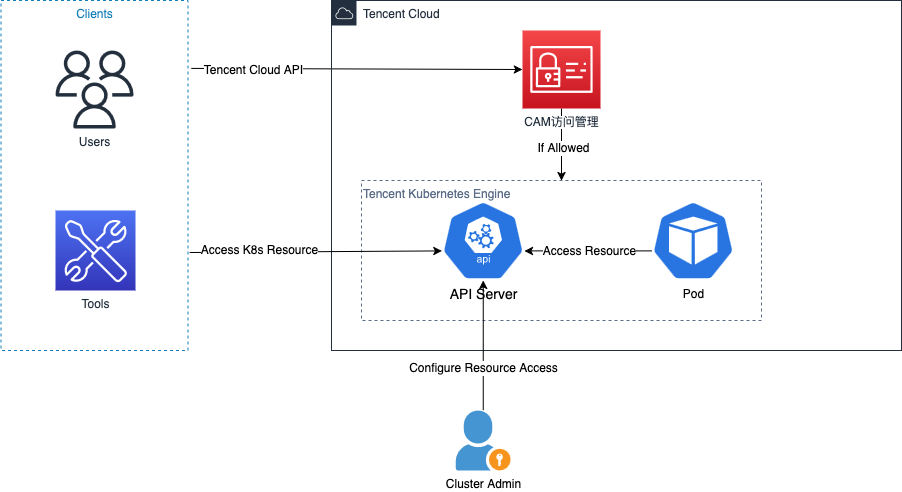Viewport: 902px width, 492px height.
Task: Select the Tencent Cloud API label
Action: (253, 71)
